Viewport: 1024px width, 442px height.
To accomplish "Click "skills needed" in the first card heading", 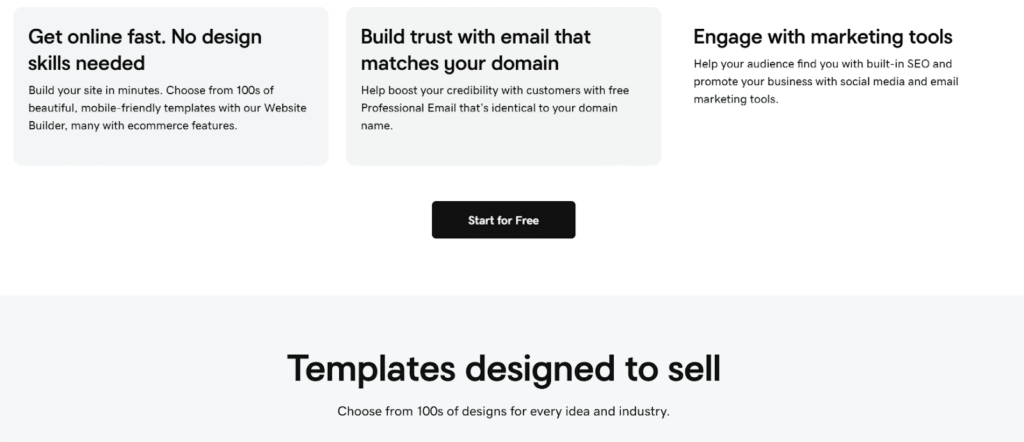I will pyautogui.click(x=86, y=63).
